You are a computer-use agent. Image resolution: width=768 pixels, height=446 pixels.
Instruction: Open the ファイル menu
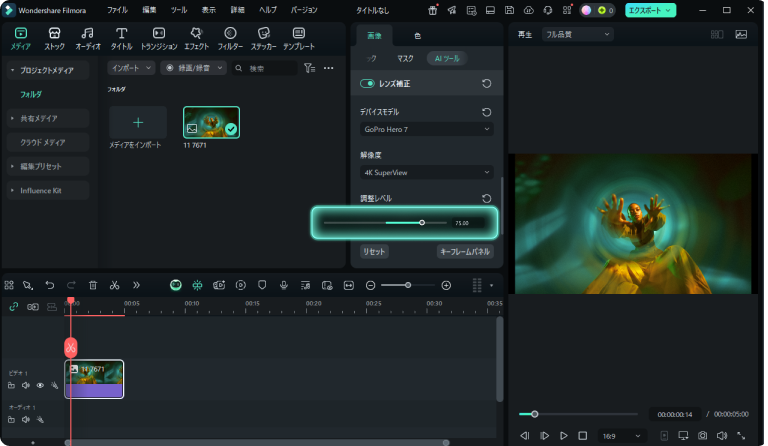pos(118,10)
